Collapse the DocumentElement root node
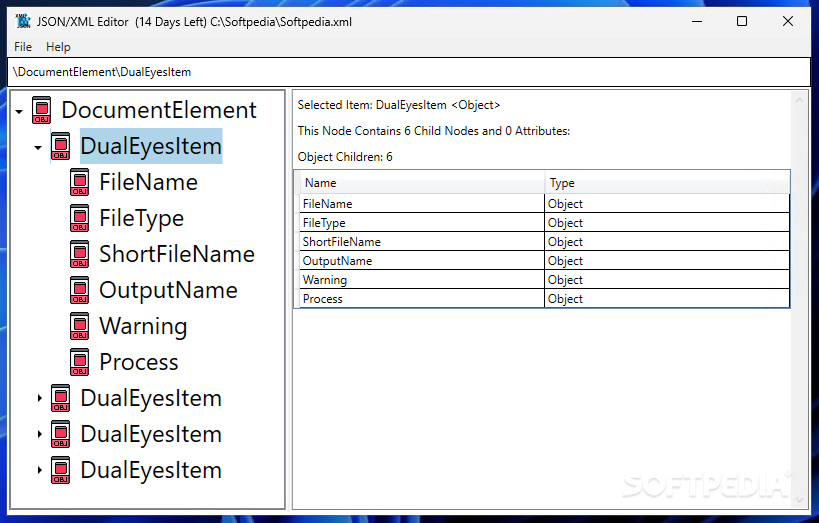This screenshot has height=523, width=819. click(x=19, y=111)
